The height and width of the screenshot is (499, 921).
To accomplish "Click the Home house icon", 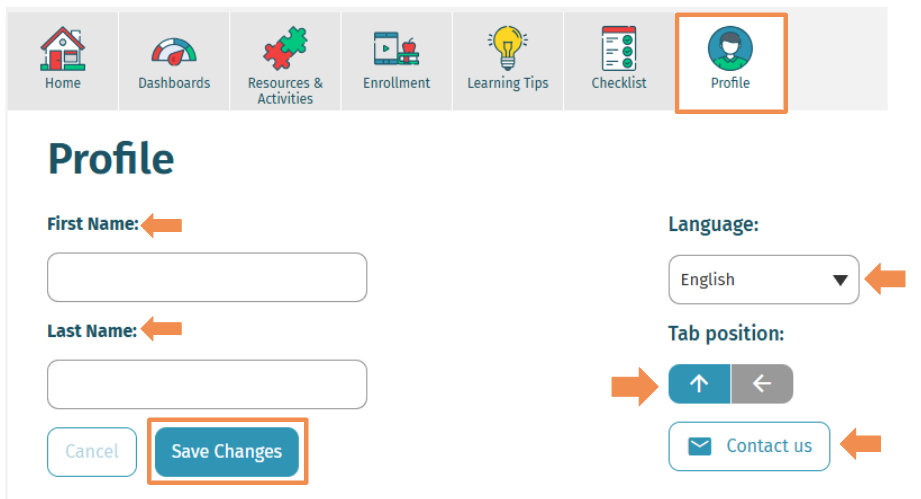I will pyautogui.click(x=62, y=48).
